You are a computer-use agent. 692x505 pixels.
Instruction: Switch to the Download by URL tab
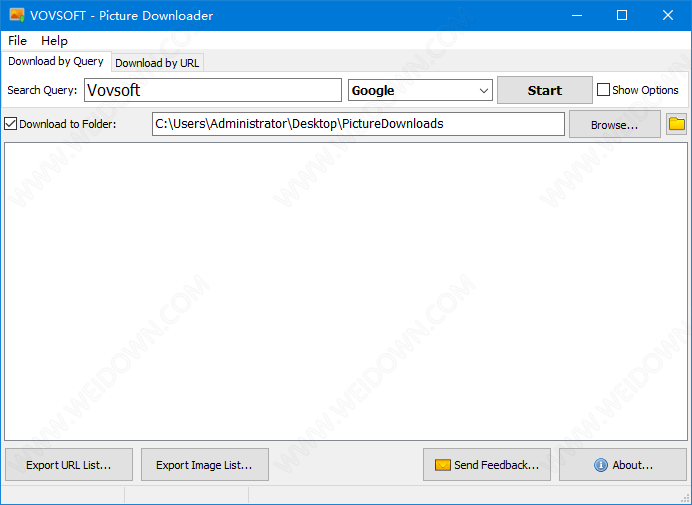coord(157,63)
